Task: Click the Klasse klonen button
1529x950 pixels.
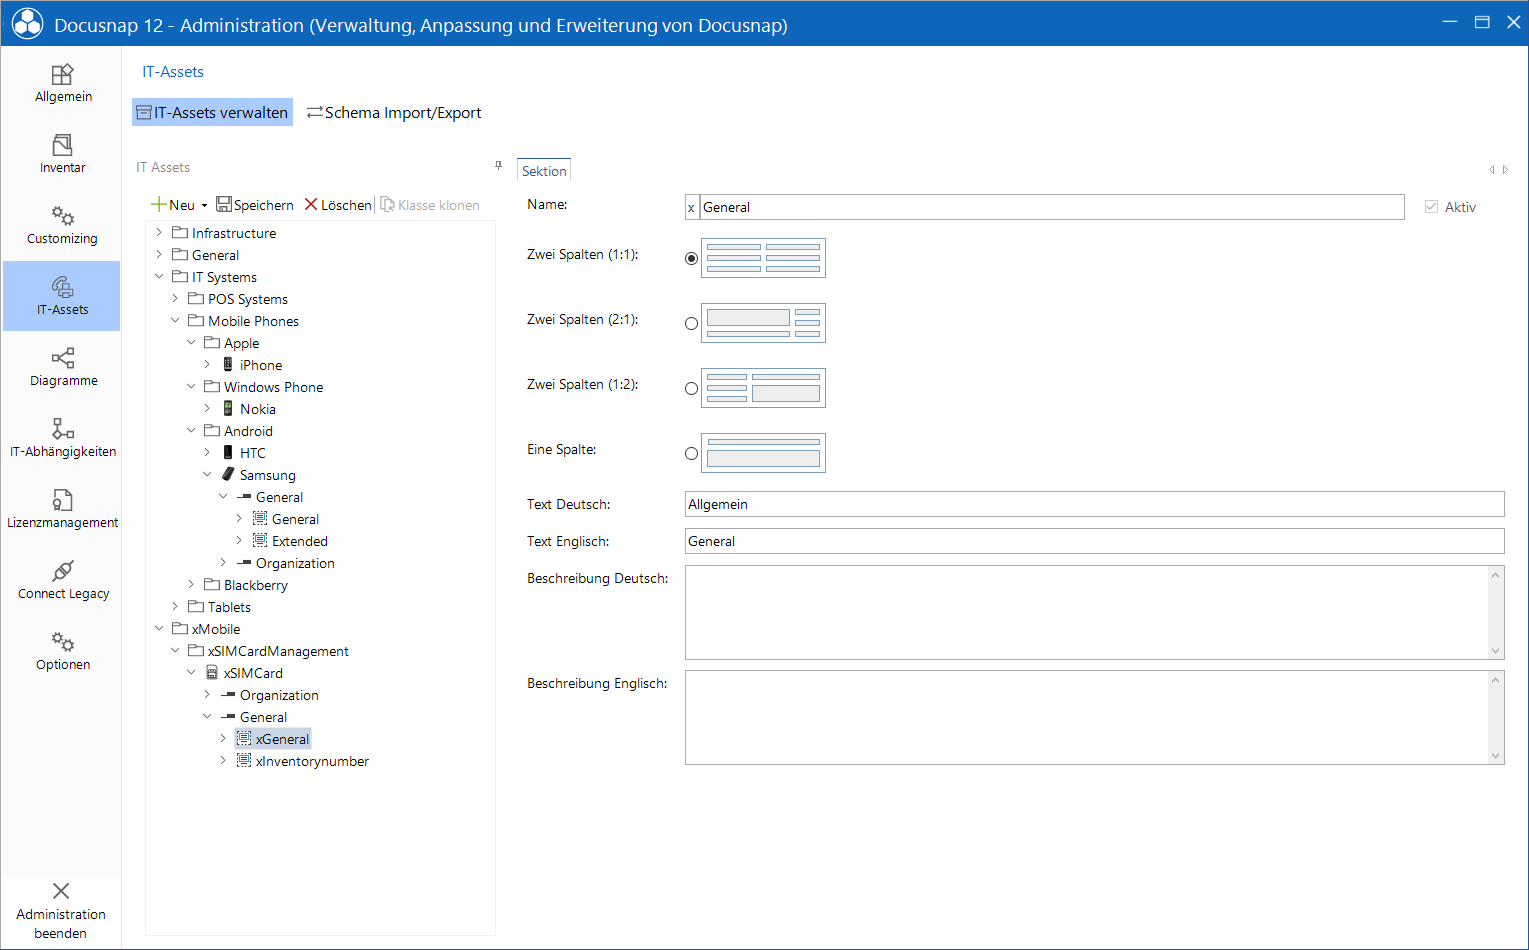Action: click(x=430, y=205)
